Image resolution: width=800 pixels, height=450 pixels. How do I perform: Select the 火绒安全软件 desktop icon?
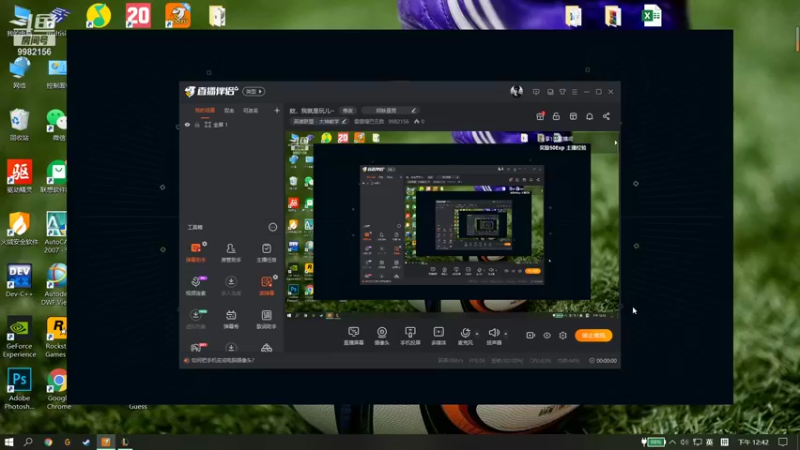(19, 229)
